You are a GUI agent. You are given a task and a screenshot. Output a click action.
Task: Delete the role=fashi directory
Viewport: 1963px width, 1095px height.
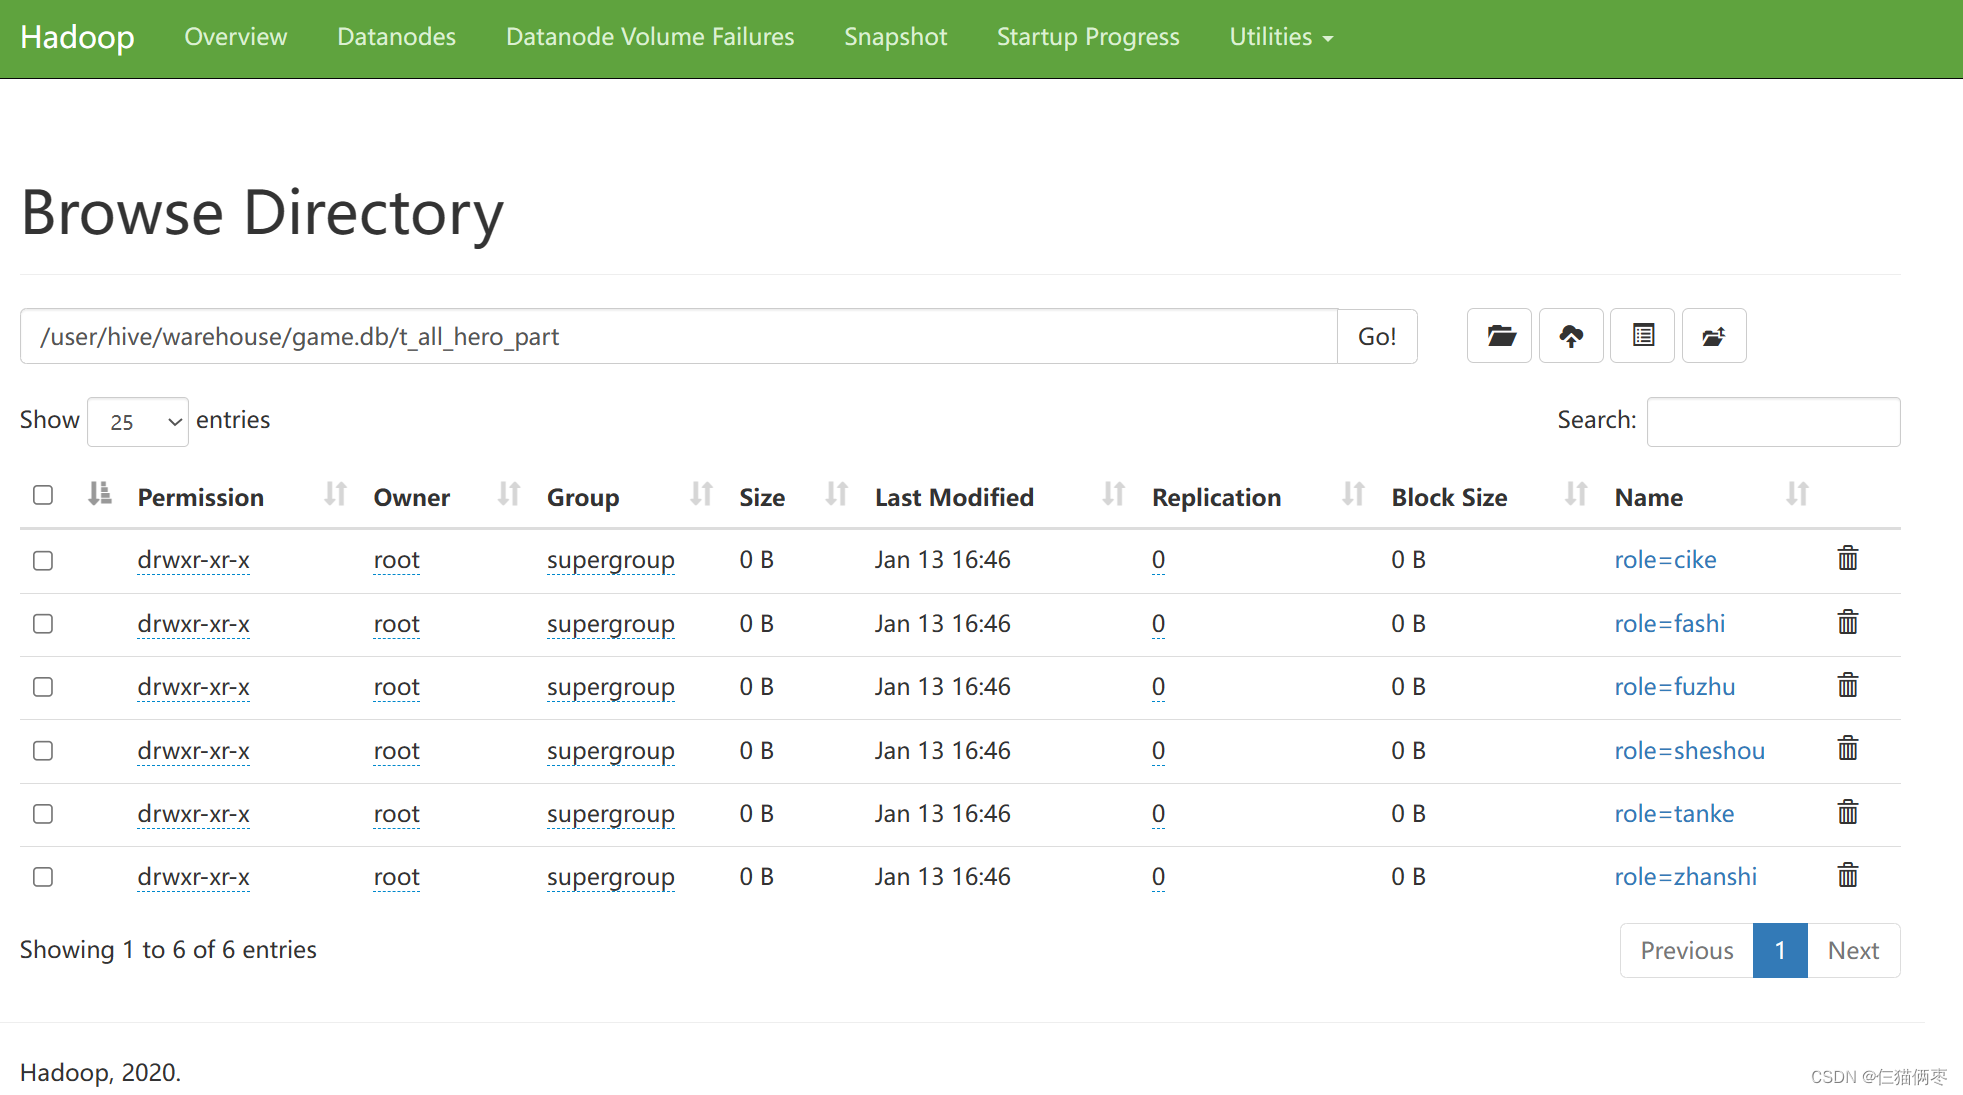tap(1847, 623)
